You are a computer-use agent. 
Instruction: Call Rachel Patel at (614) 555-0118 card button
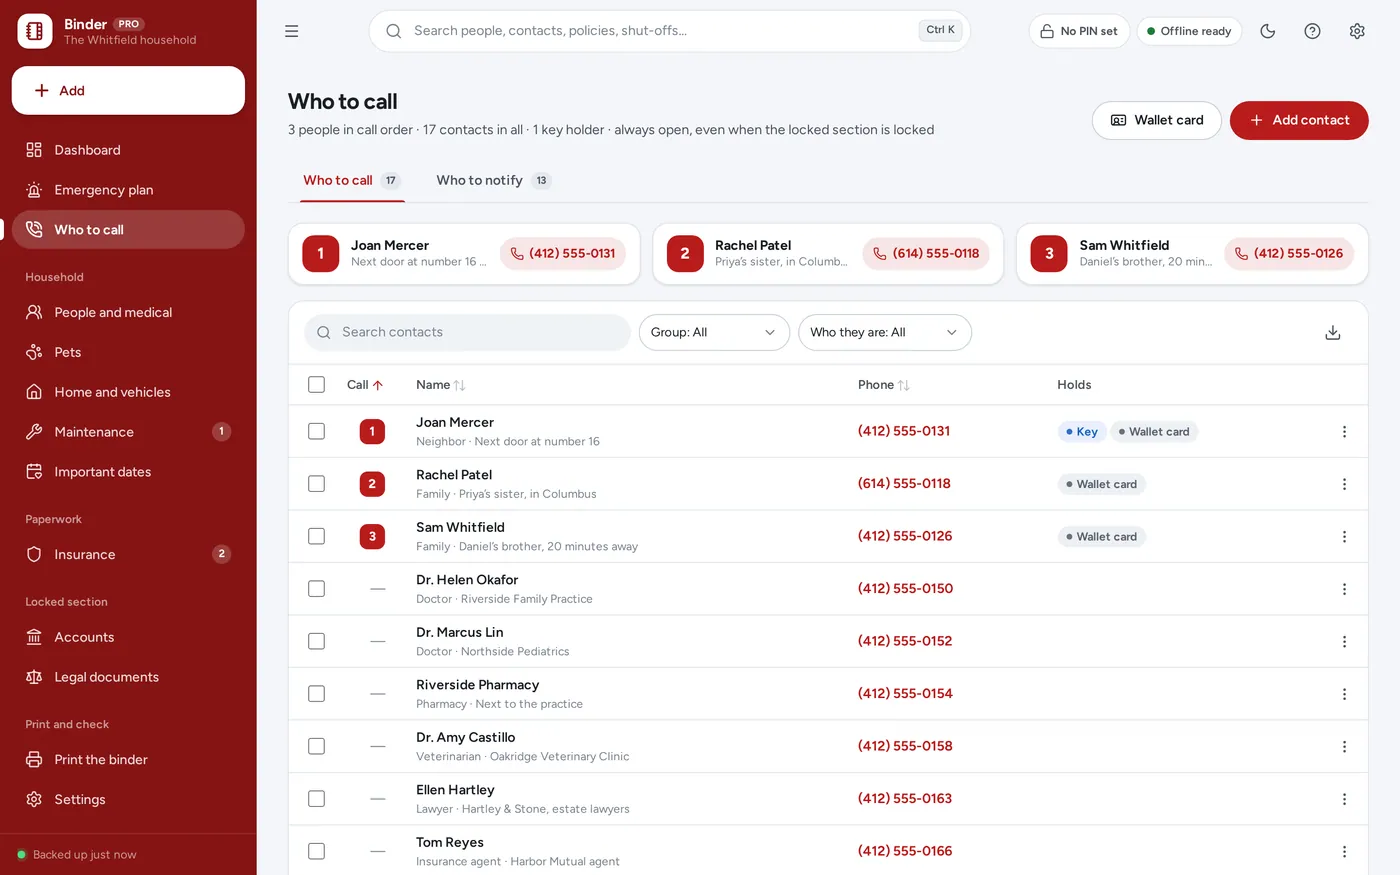click(926, 254)
